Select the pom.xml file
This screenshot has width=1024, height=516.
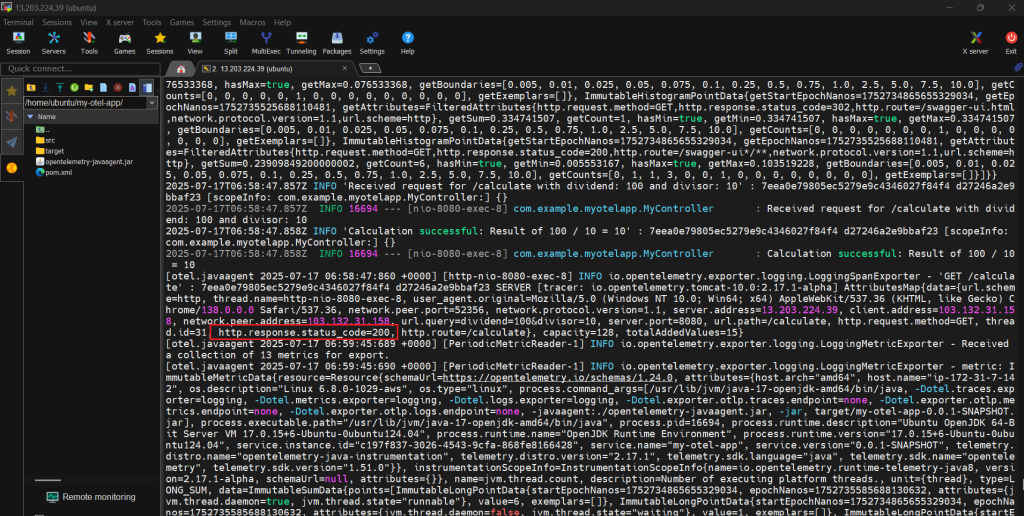click(54, 172)
